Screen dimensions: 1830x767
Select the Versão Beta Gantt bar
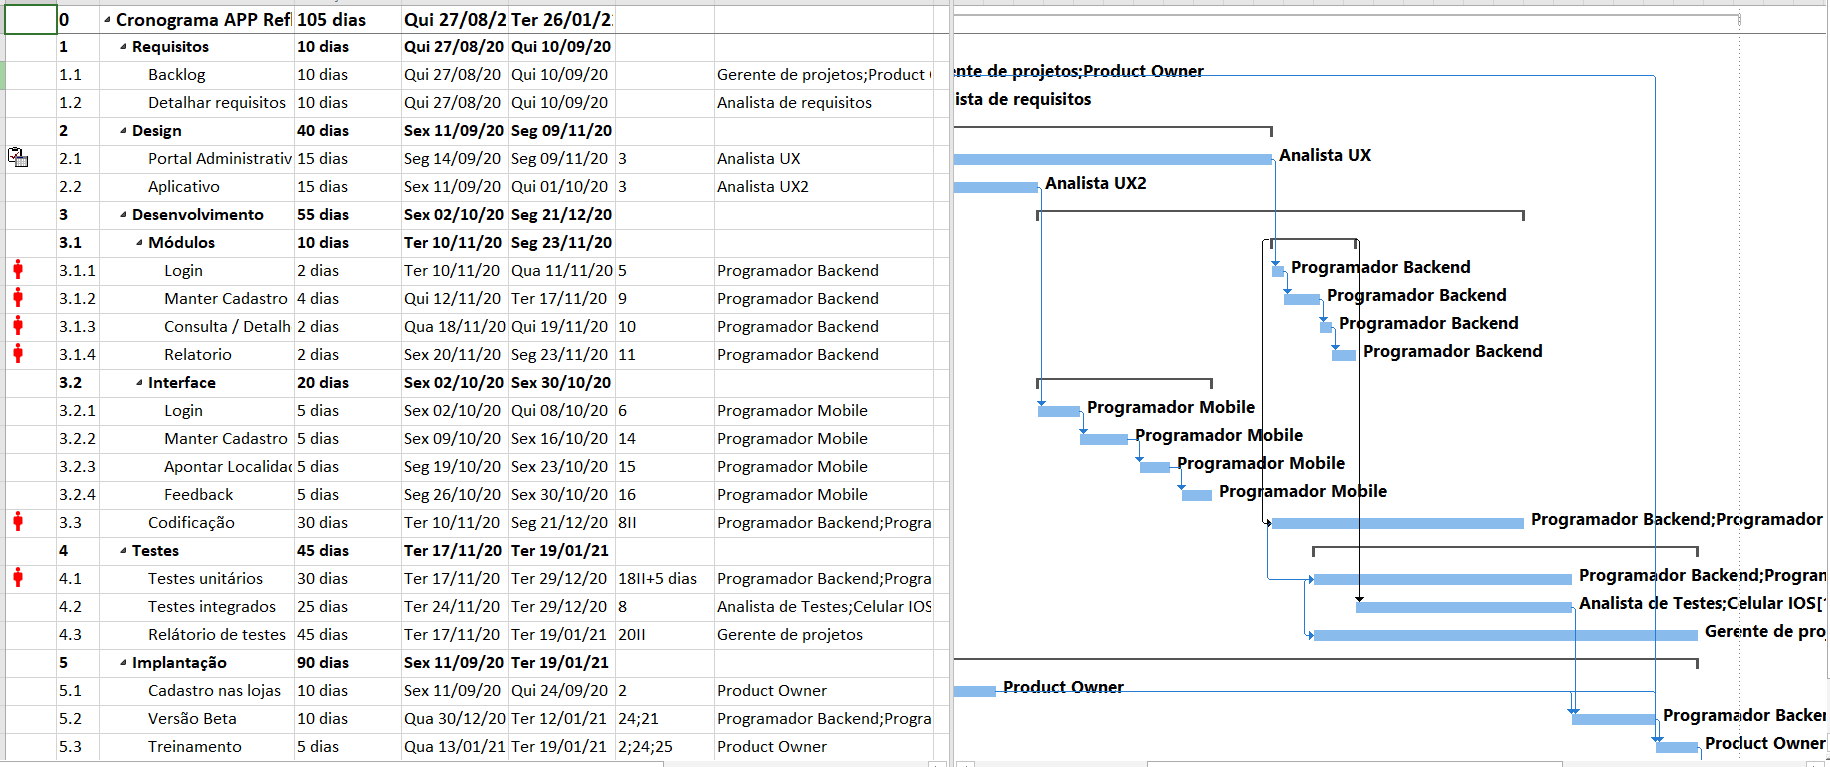(x=1613, y=719)
